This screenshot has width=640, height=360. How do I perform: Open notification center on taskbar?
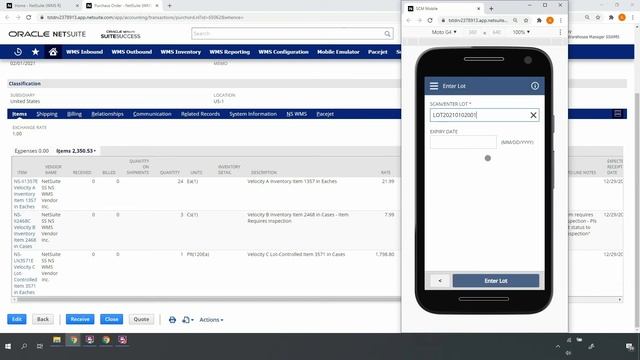(629, 347)
